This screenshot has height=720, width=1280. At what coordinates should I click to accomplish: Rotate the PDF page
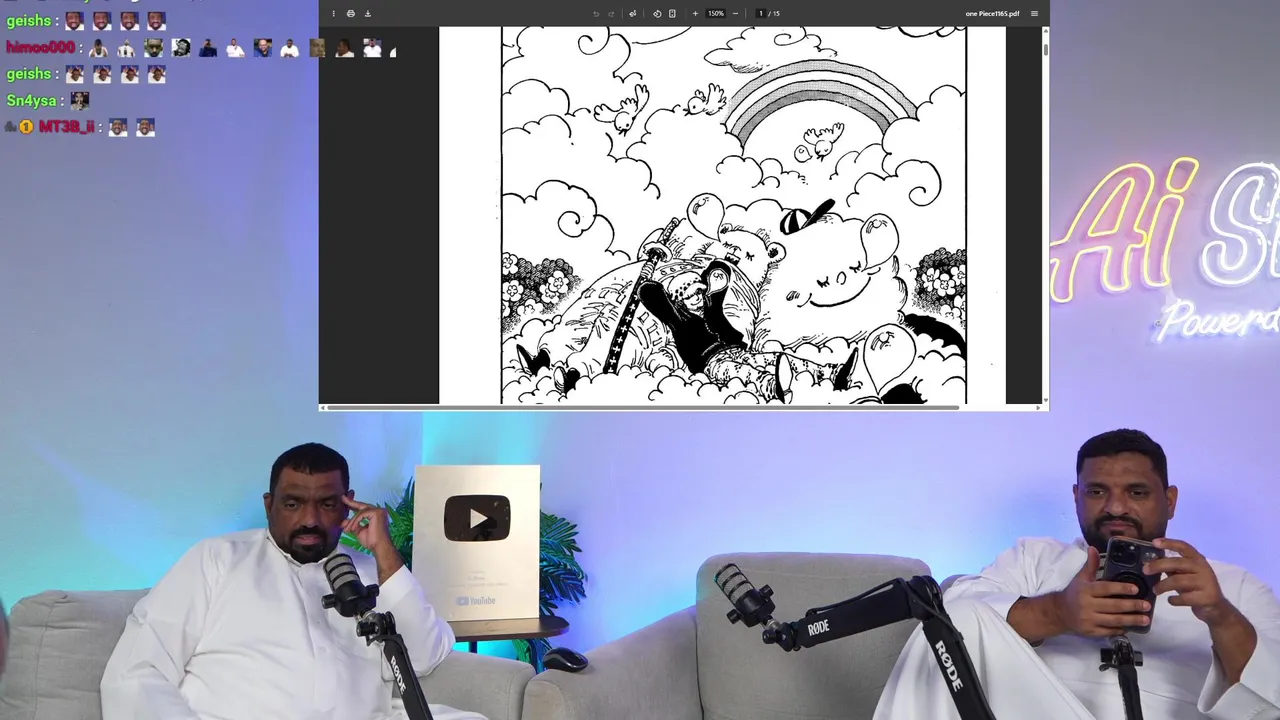tap(657, 13)
